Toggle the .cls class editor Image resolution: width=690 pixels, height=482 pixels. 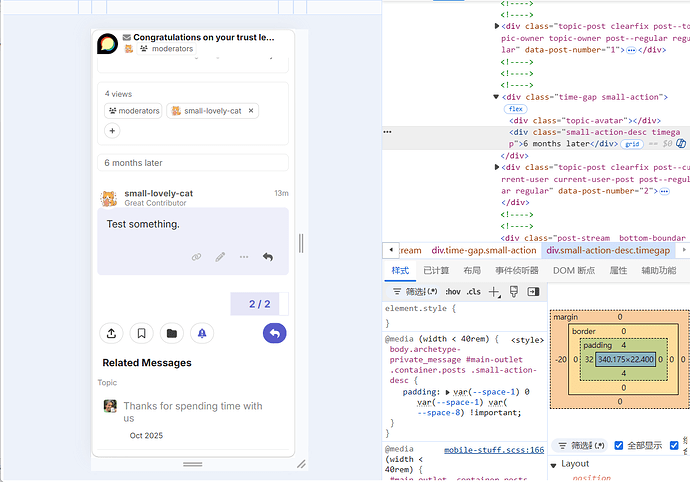pos(473,291)
